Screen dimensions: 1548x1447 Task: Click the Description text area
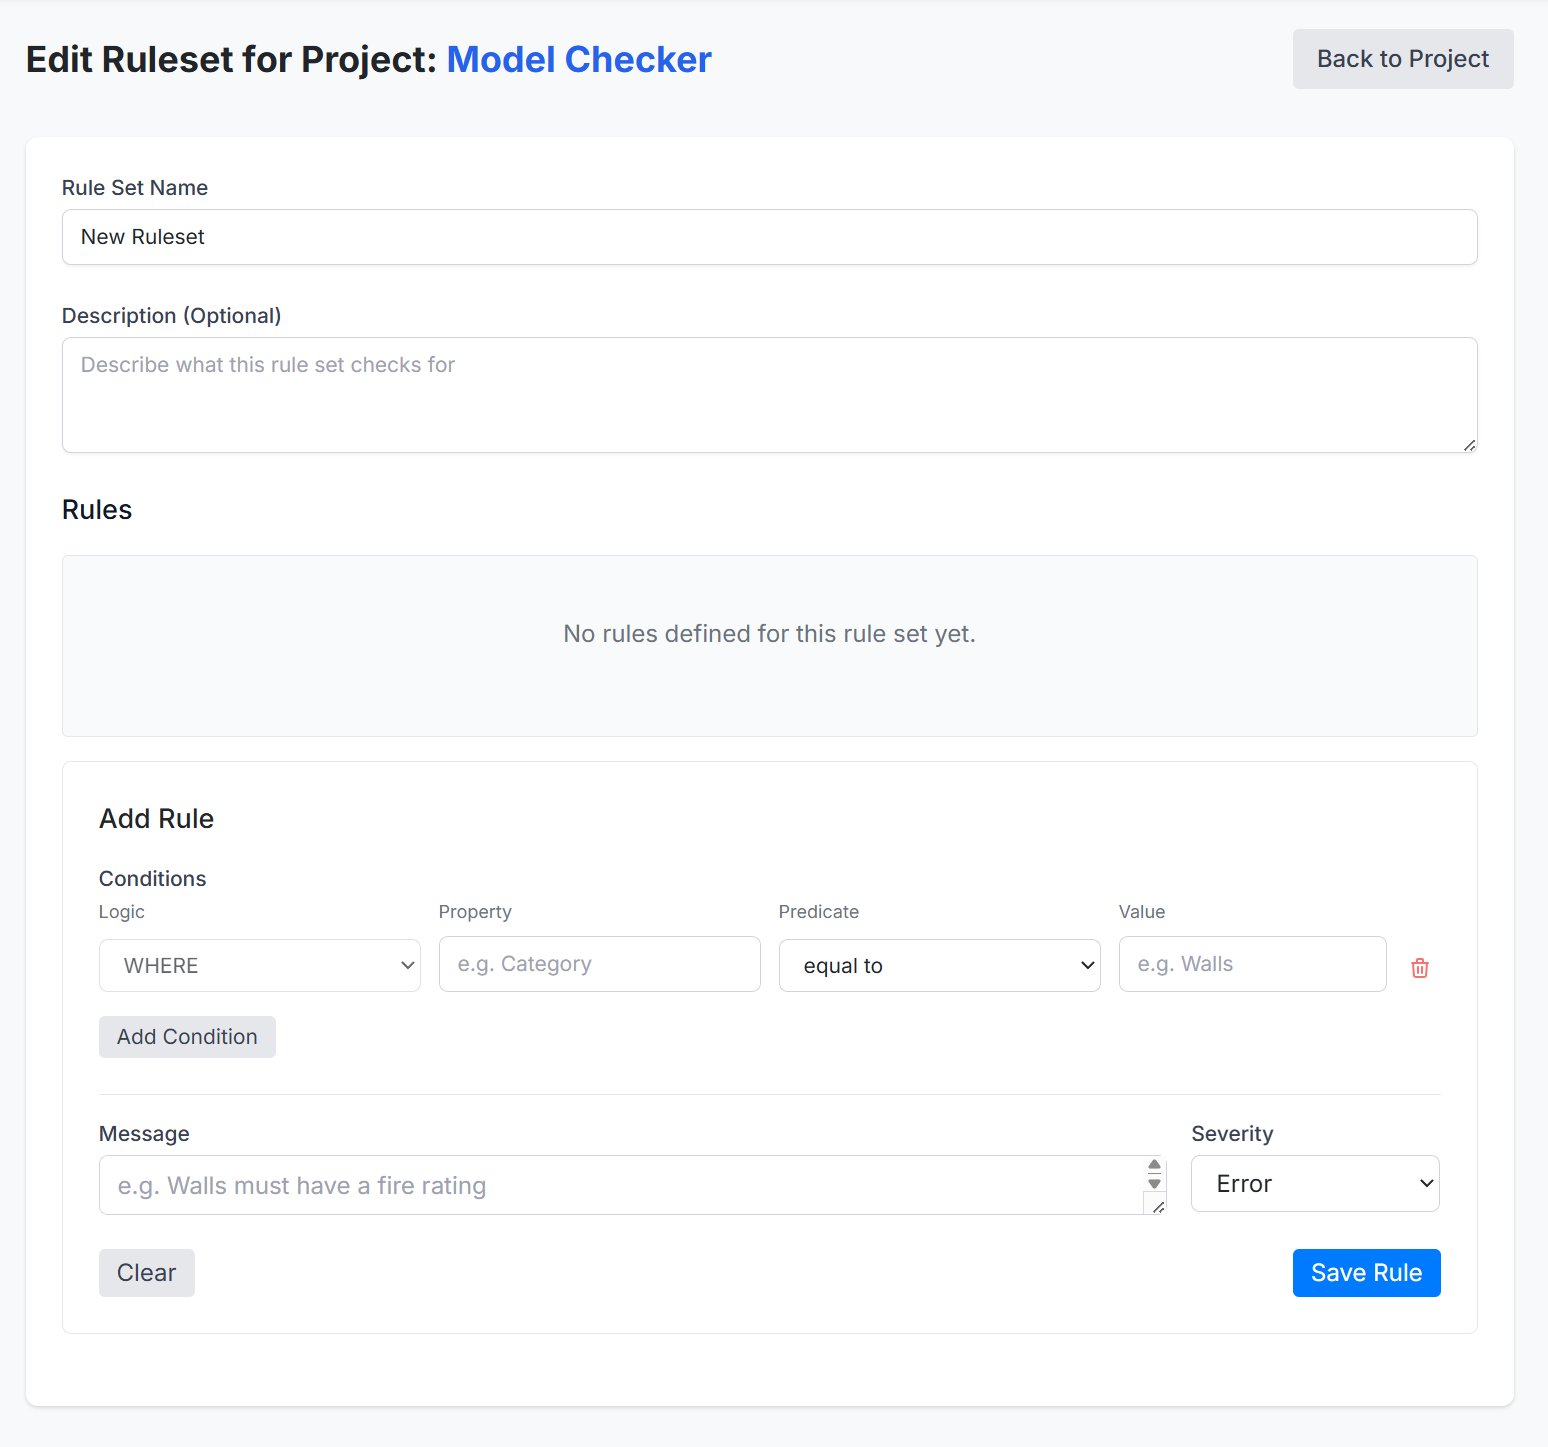point(768,394)
